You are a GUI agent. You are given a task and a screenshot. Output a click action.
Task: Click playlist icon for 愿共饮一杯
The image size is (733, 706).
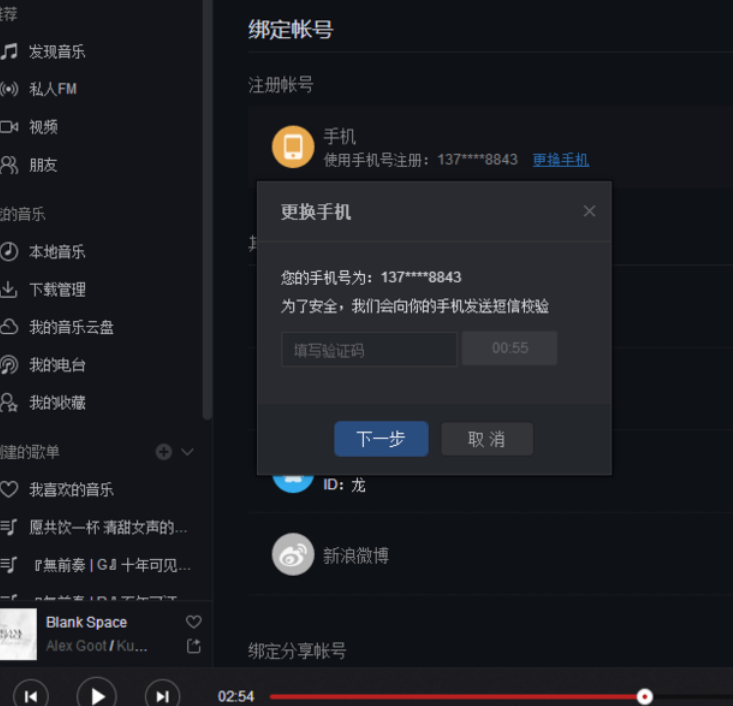(x=9, y=527)
